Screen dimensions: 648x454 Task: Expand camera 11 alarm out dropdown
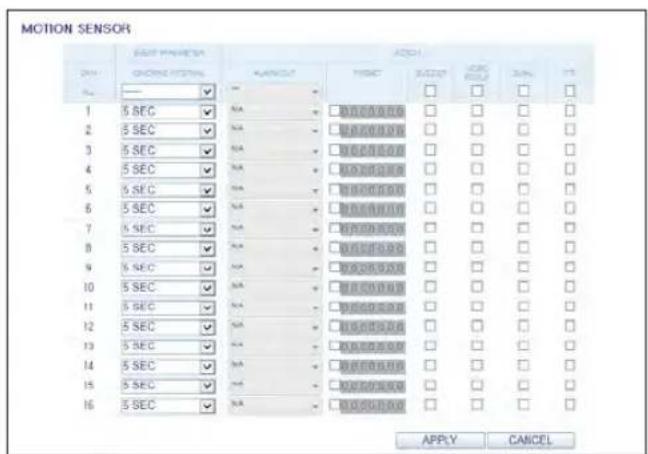point(275,308)
